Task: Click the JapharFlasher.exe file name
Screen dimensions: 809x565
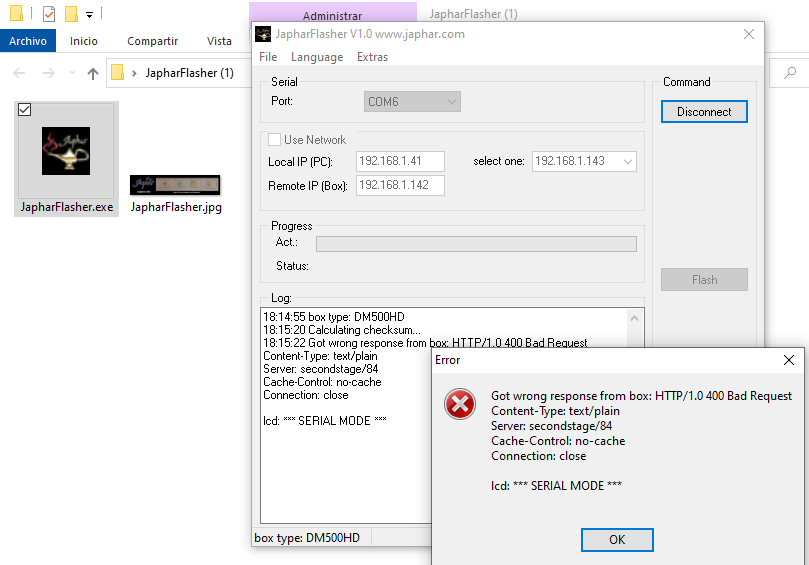Action: point(67,207)
